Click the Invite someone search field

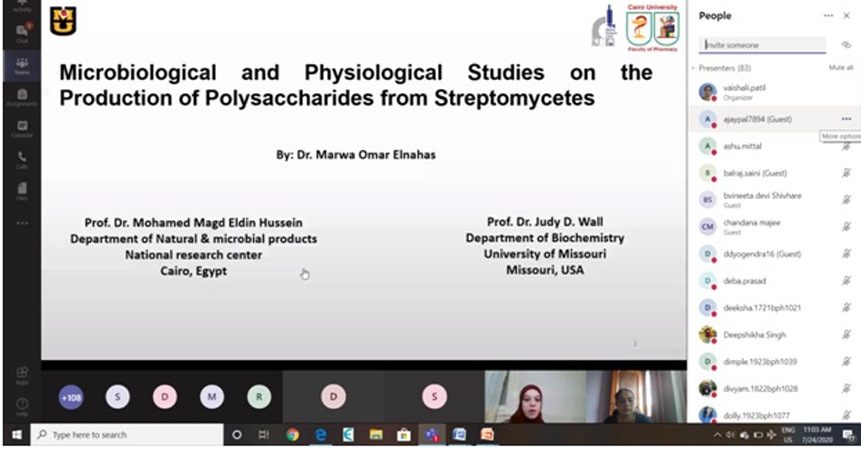[764, 45]
